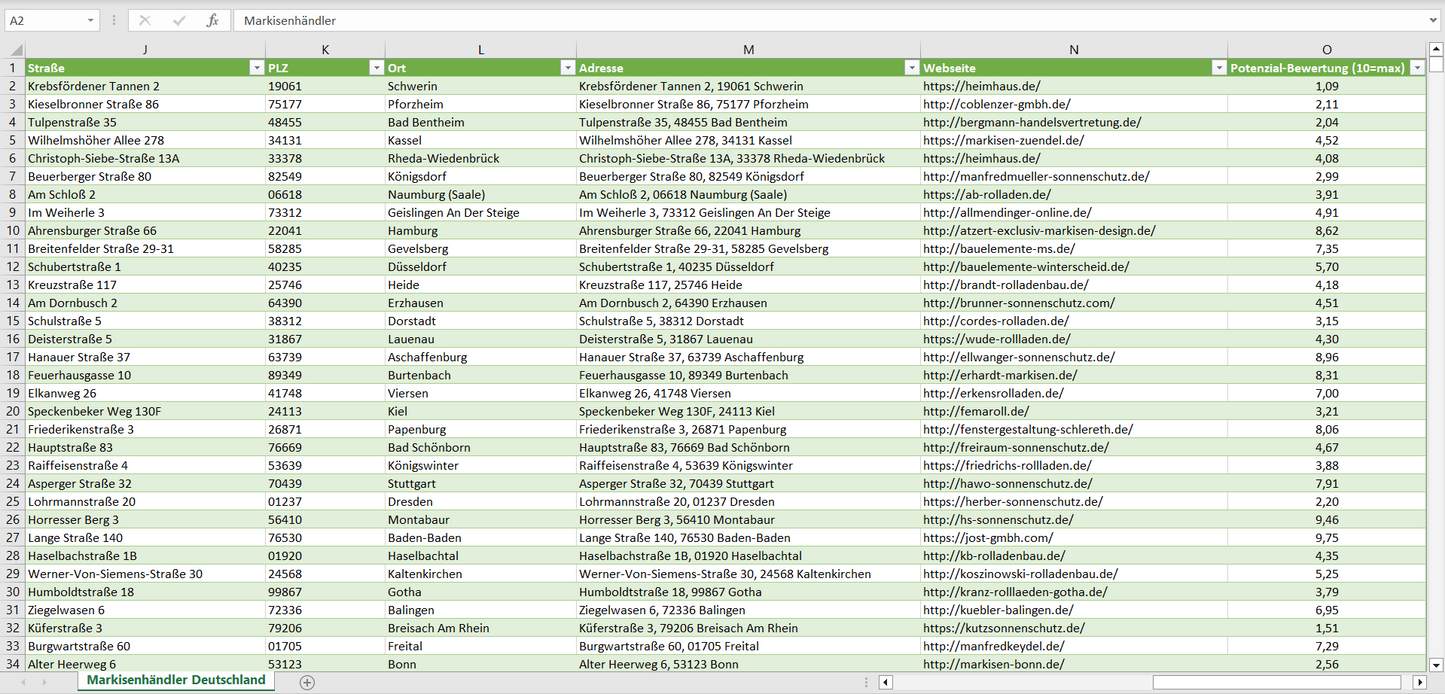This screenshot has height=694, width=1445.
Task: Open the Straße column filter dropdown
Action: tap(255, 68)
